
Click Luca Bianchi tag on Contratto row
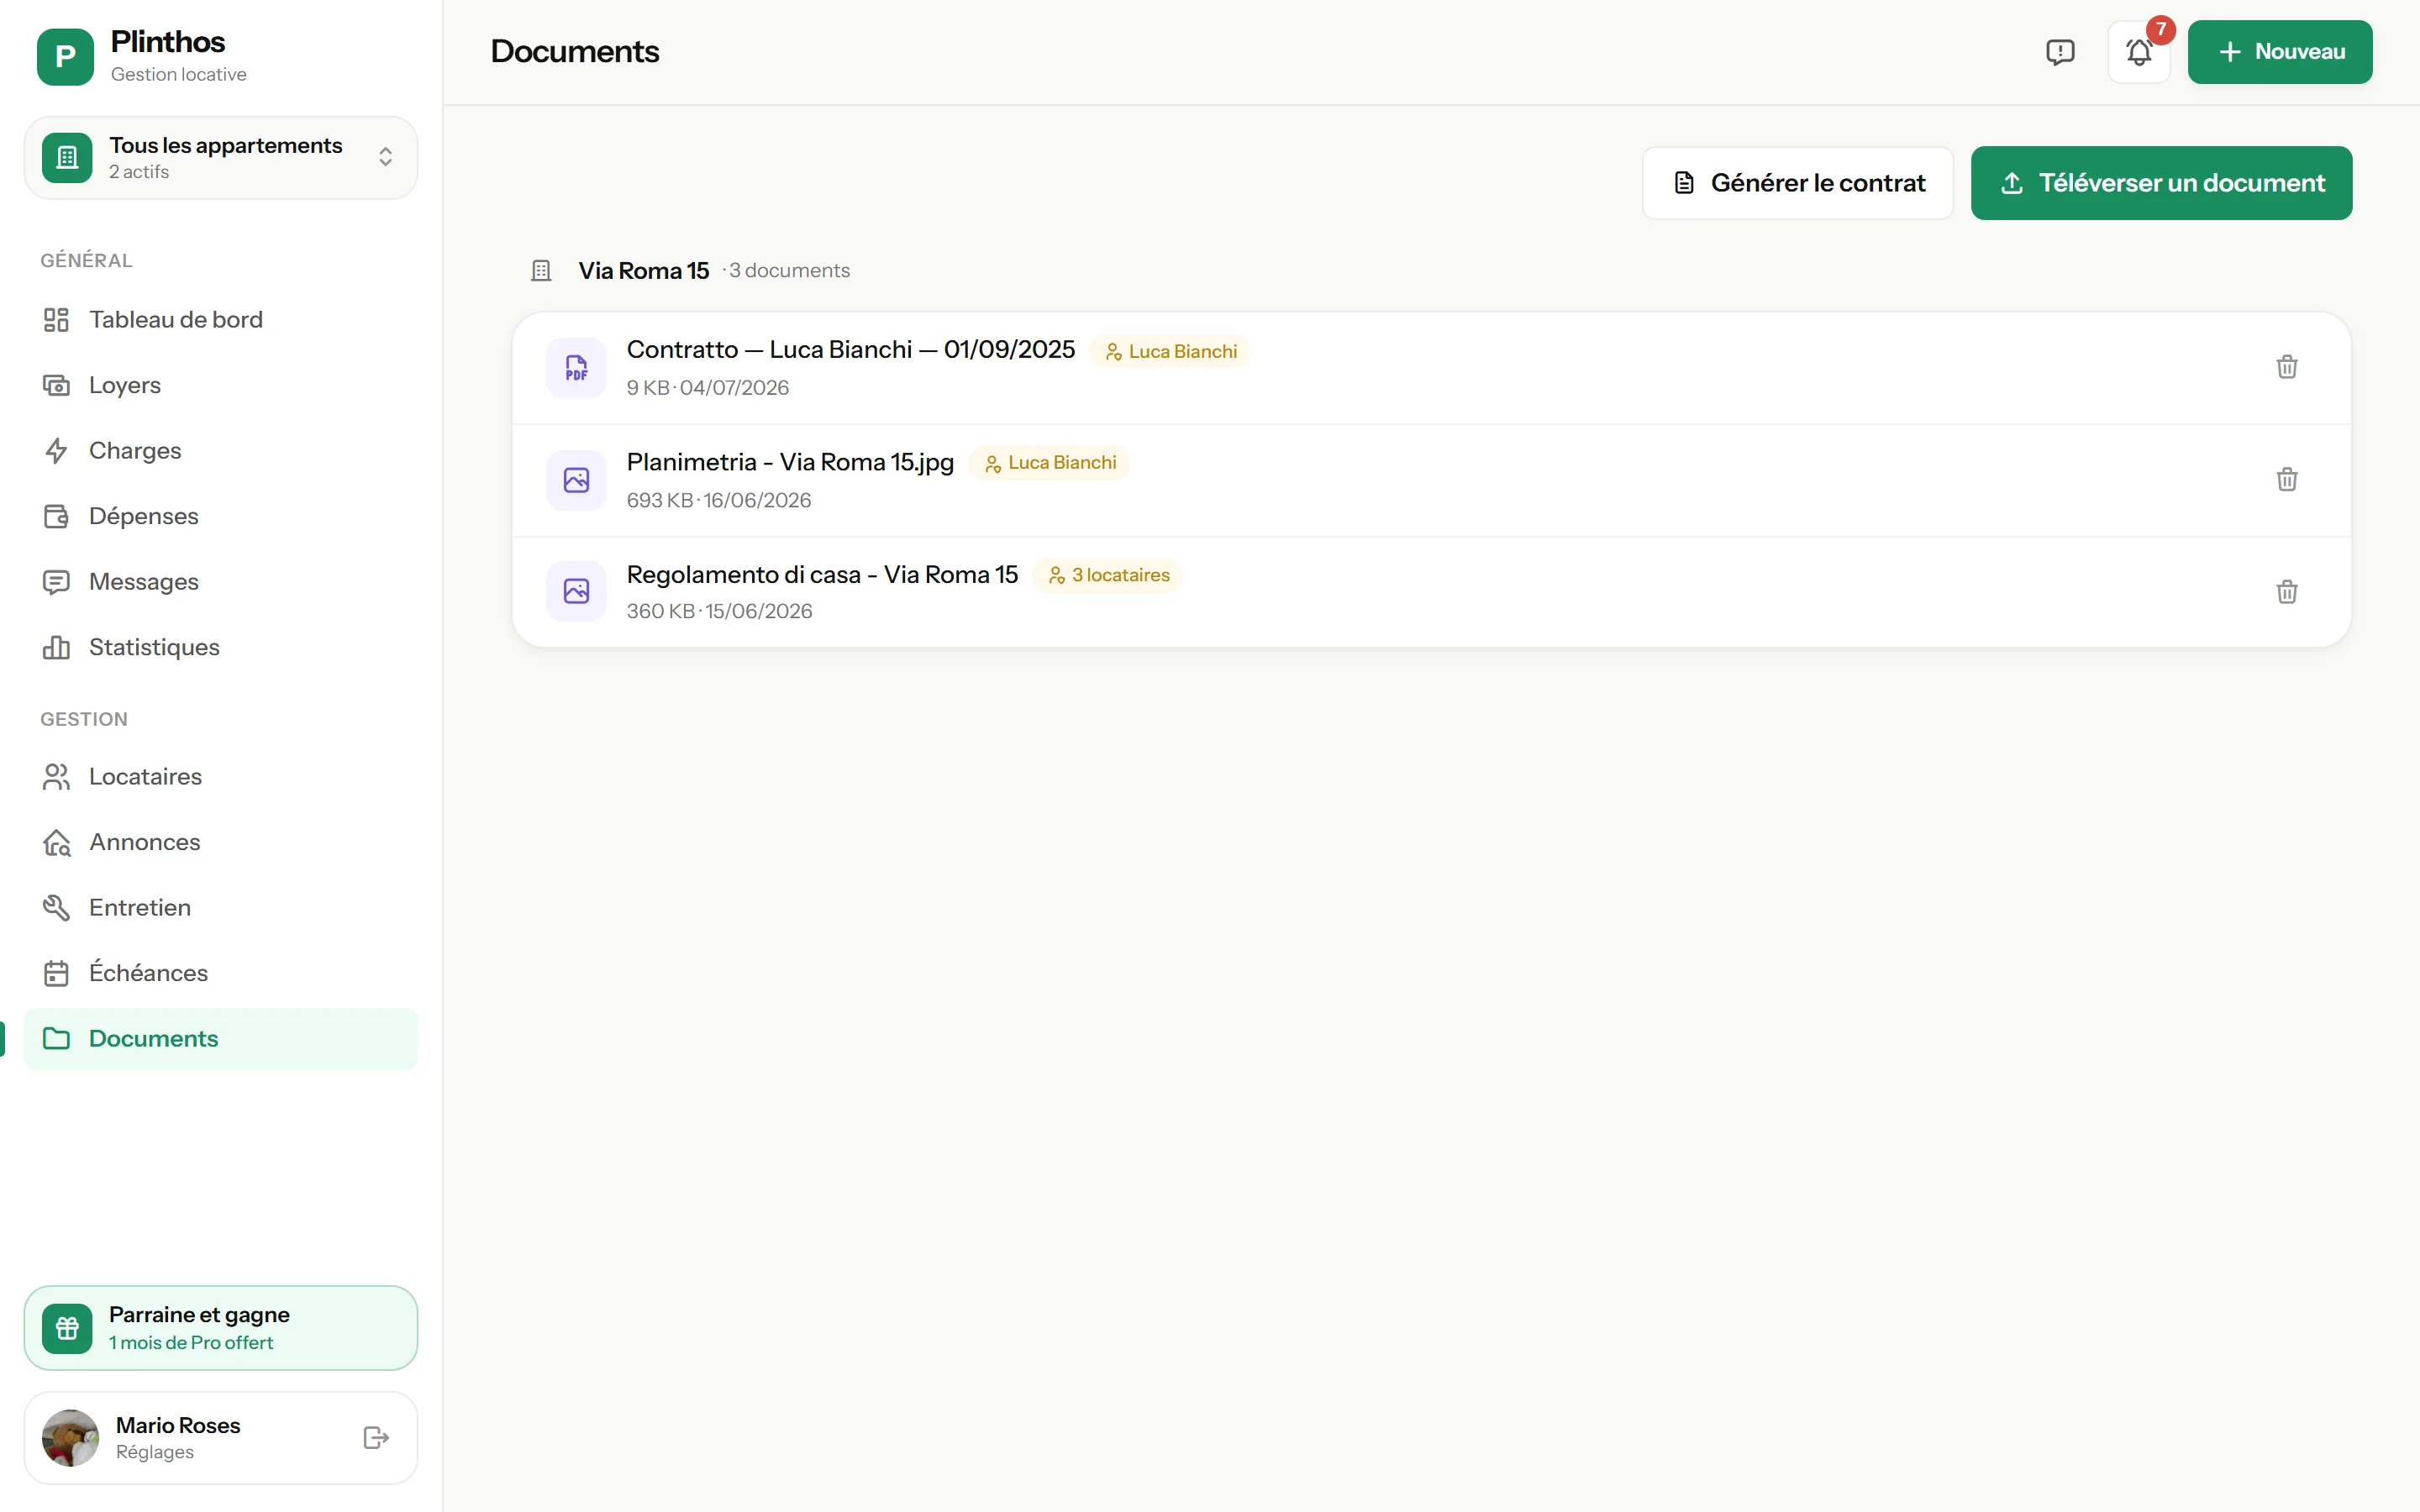(1169, 351)
